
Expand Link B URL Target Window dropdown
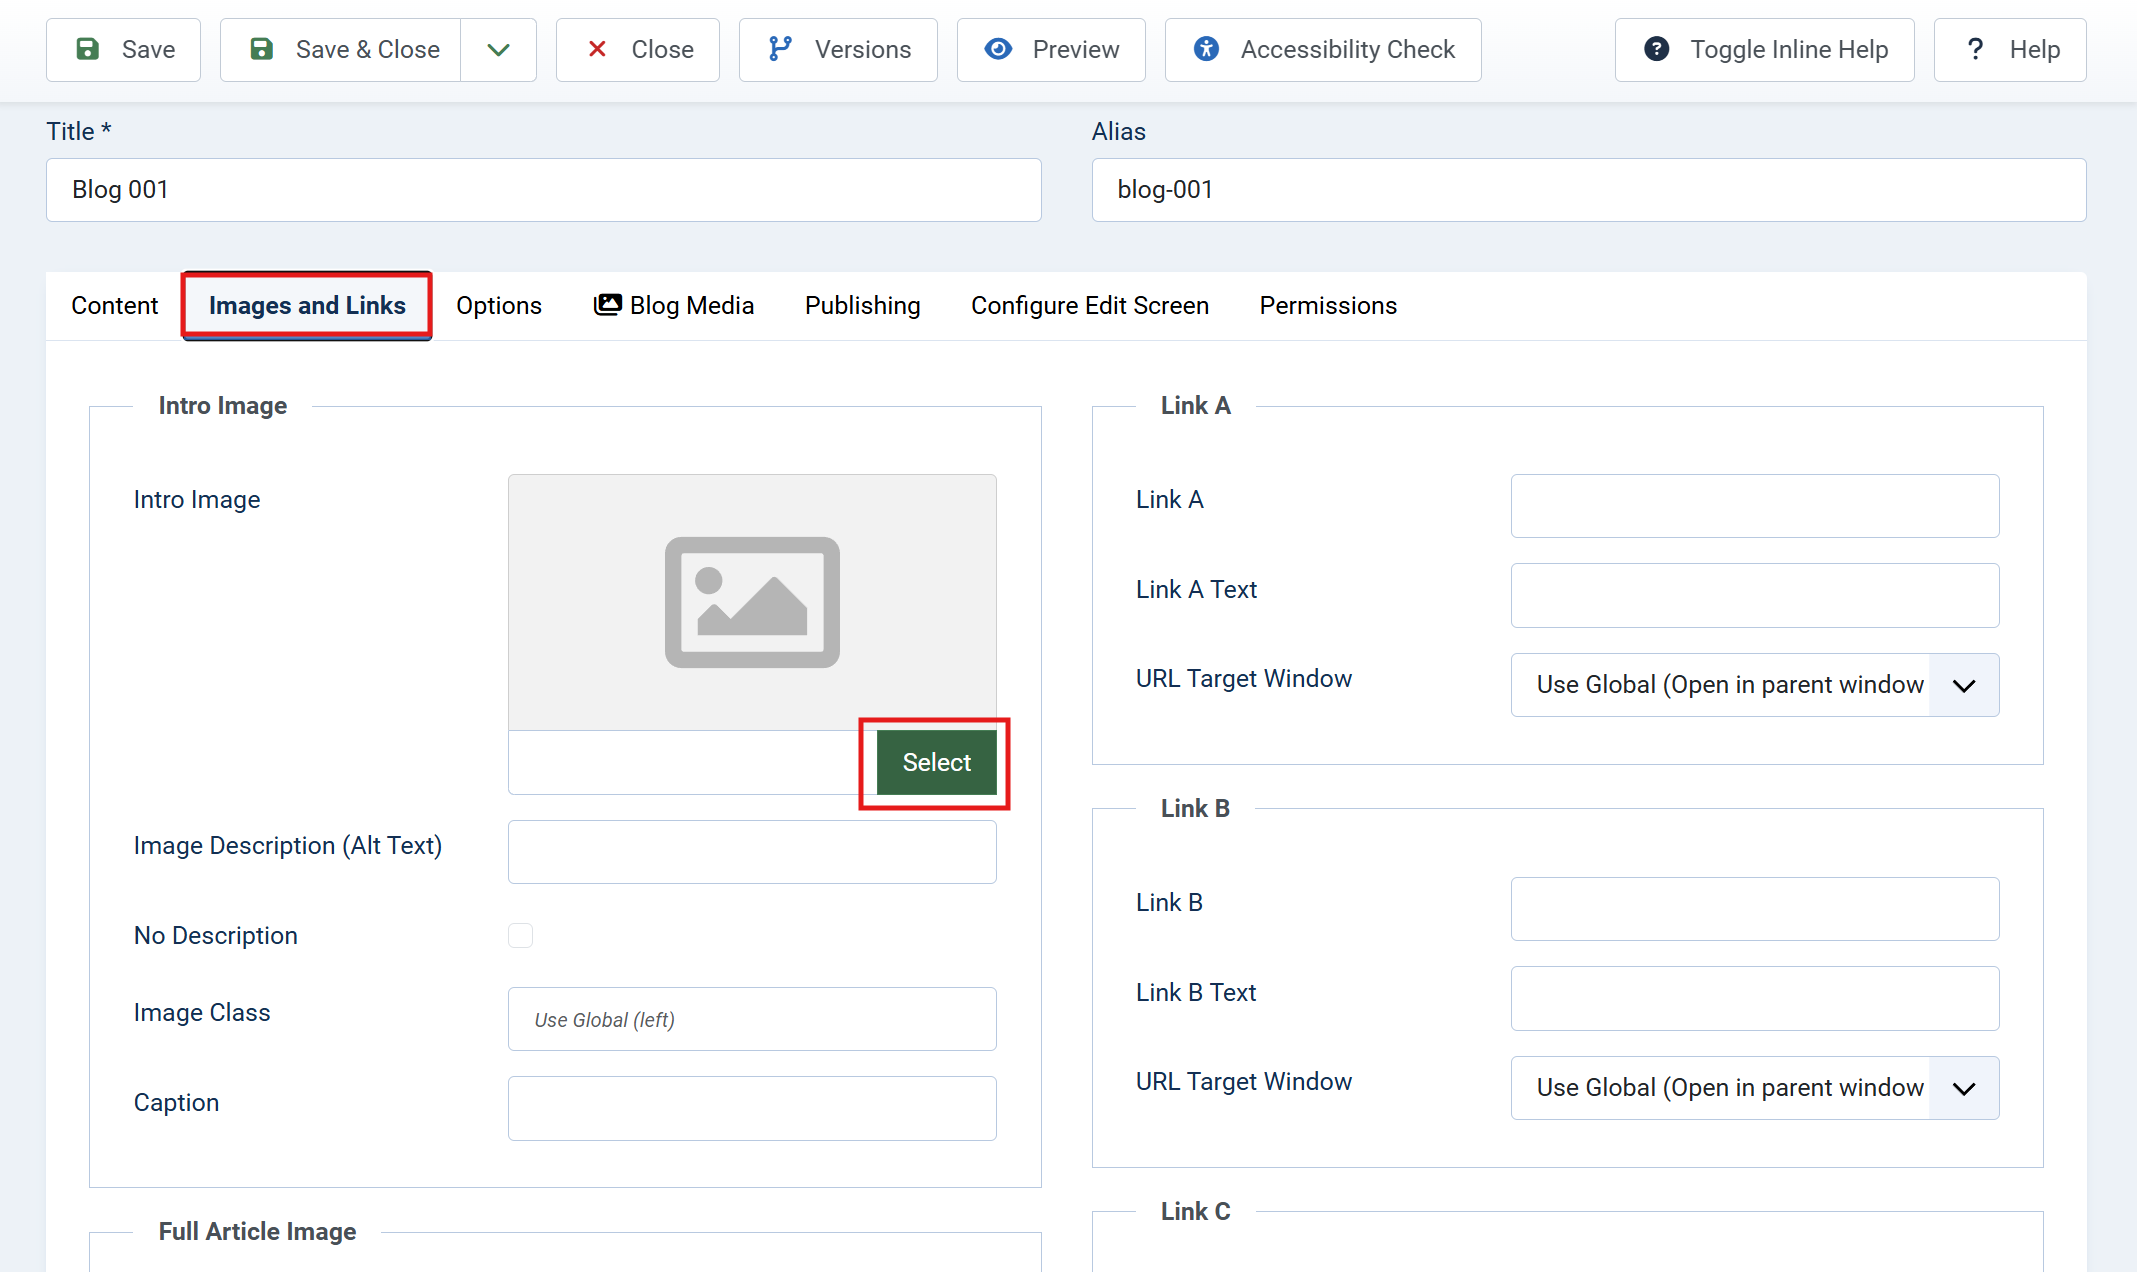[1963, 1088]
